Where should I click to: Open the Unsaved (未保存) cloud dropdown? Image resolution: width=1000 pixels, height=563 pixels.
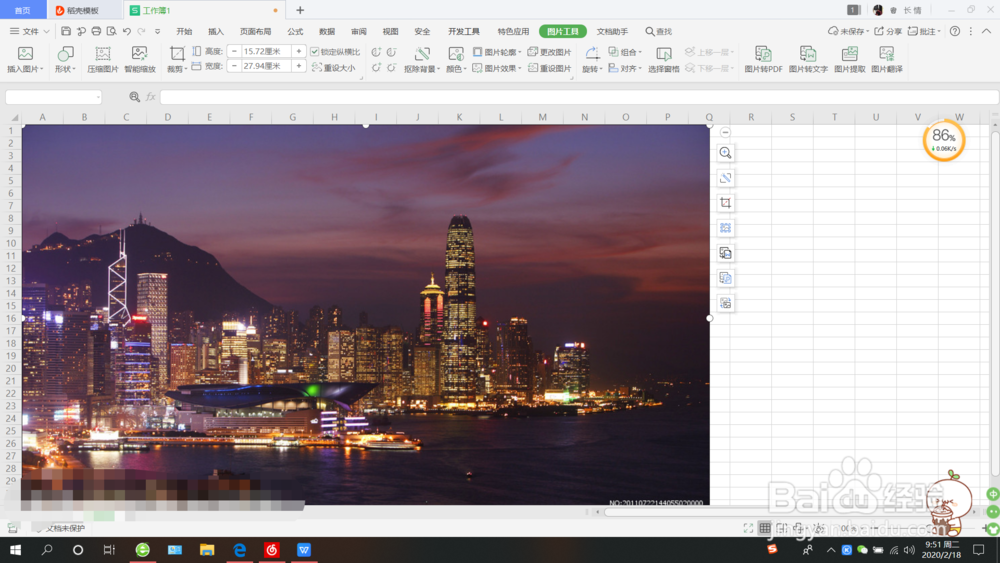[x=848, y=31]
